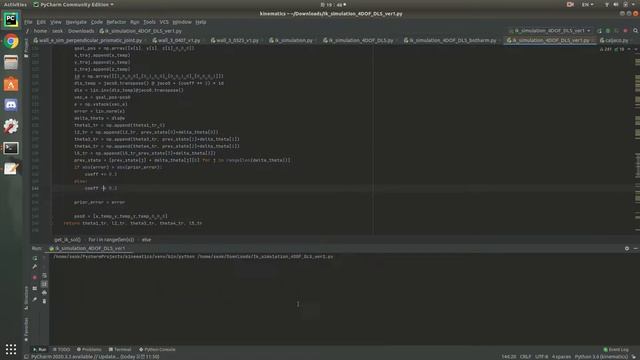The image size is (640, 360).
Task: Open Run panel settings gear
Action: point(627,248)
